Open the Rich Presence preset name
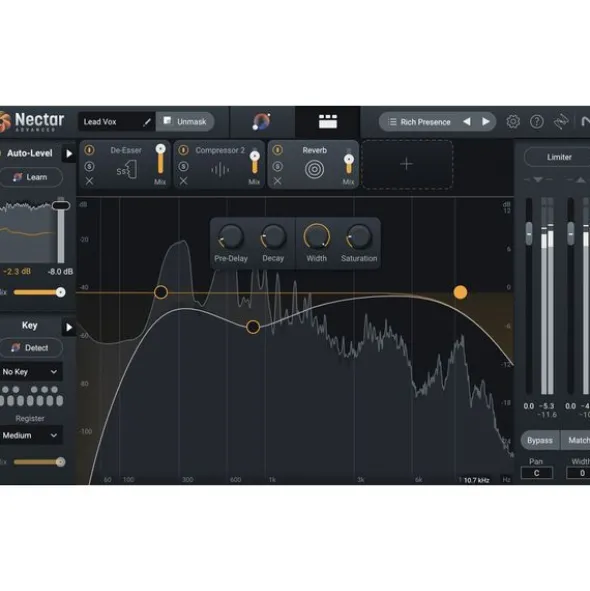This screenshot has width=590, height=591. [x=425, y=122]
